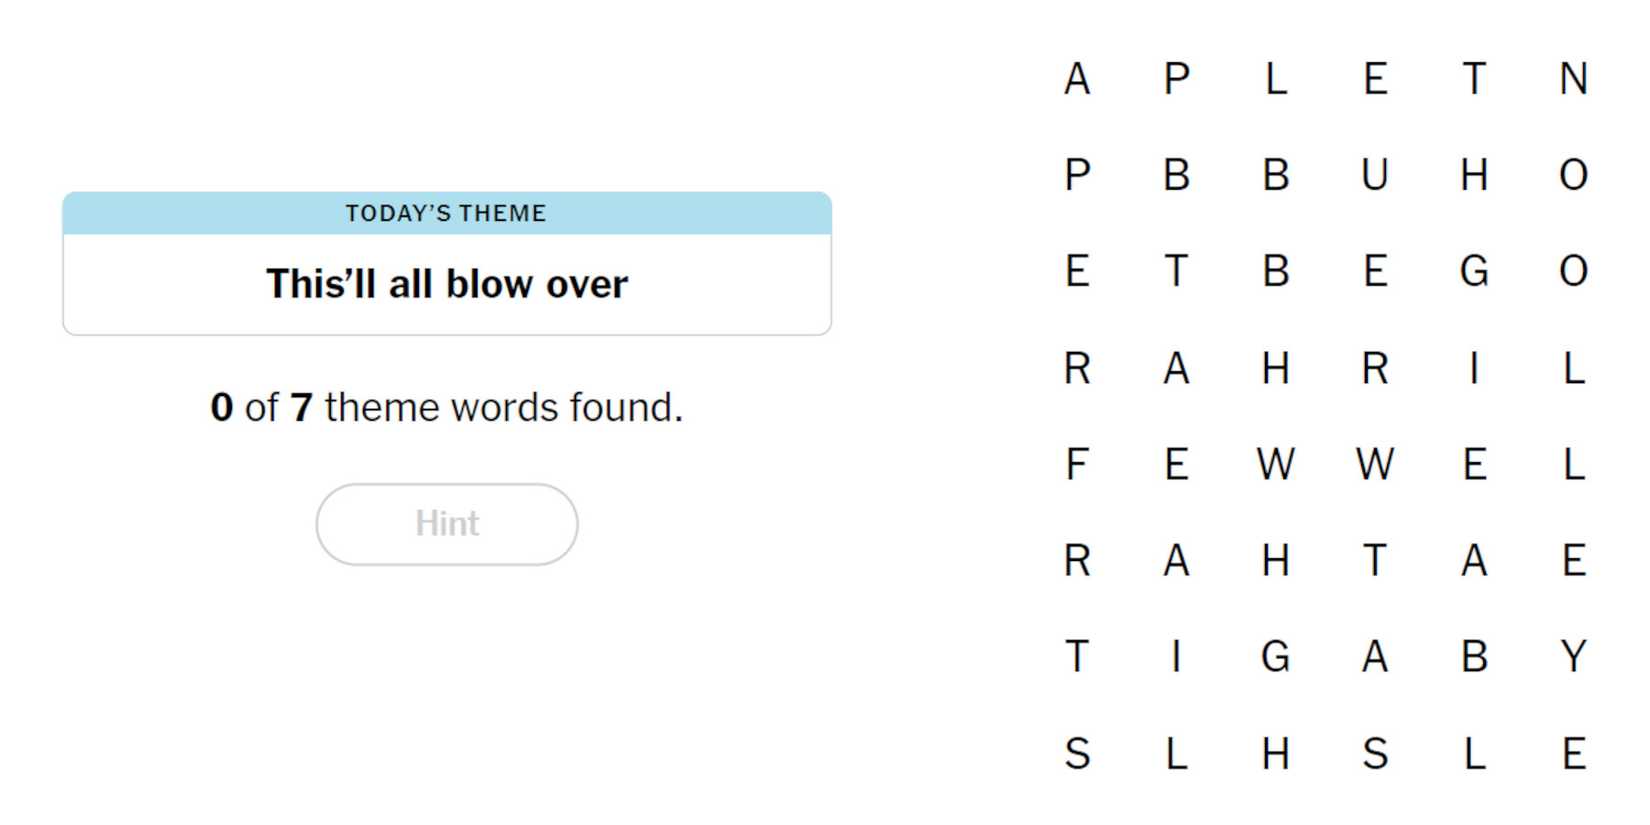This screenshot has height=825, width=1650.
Task: Select the letter B in the seventh row
Action: 1474,657
